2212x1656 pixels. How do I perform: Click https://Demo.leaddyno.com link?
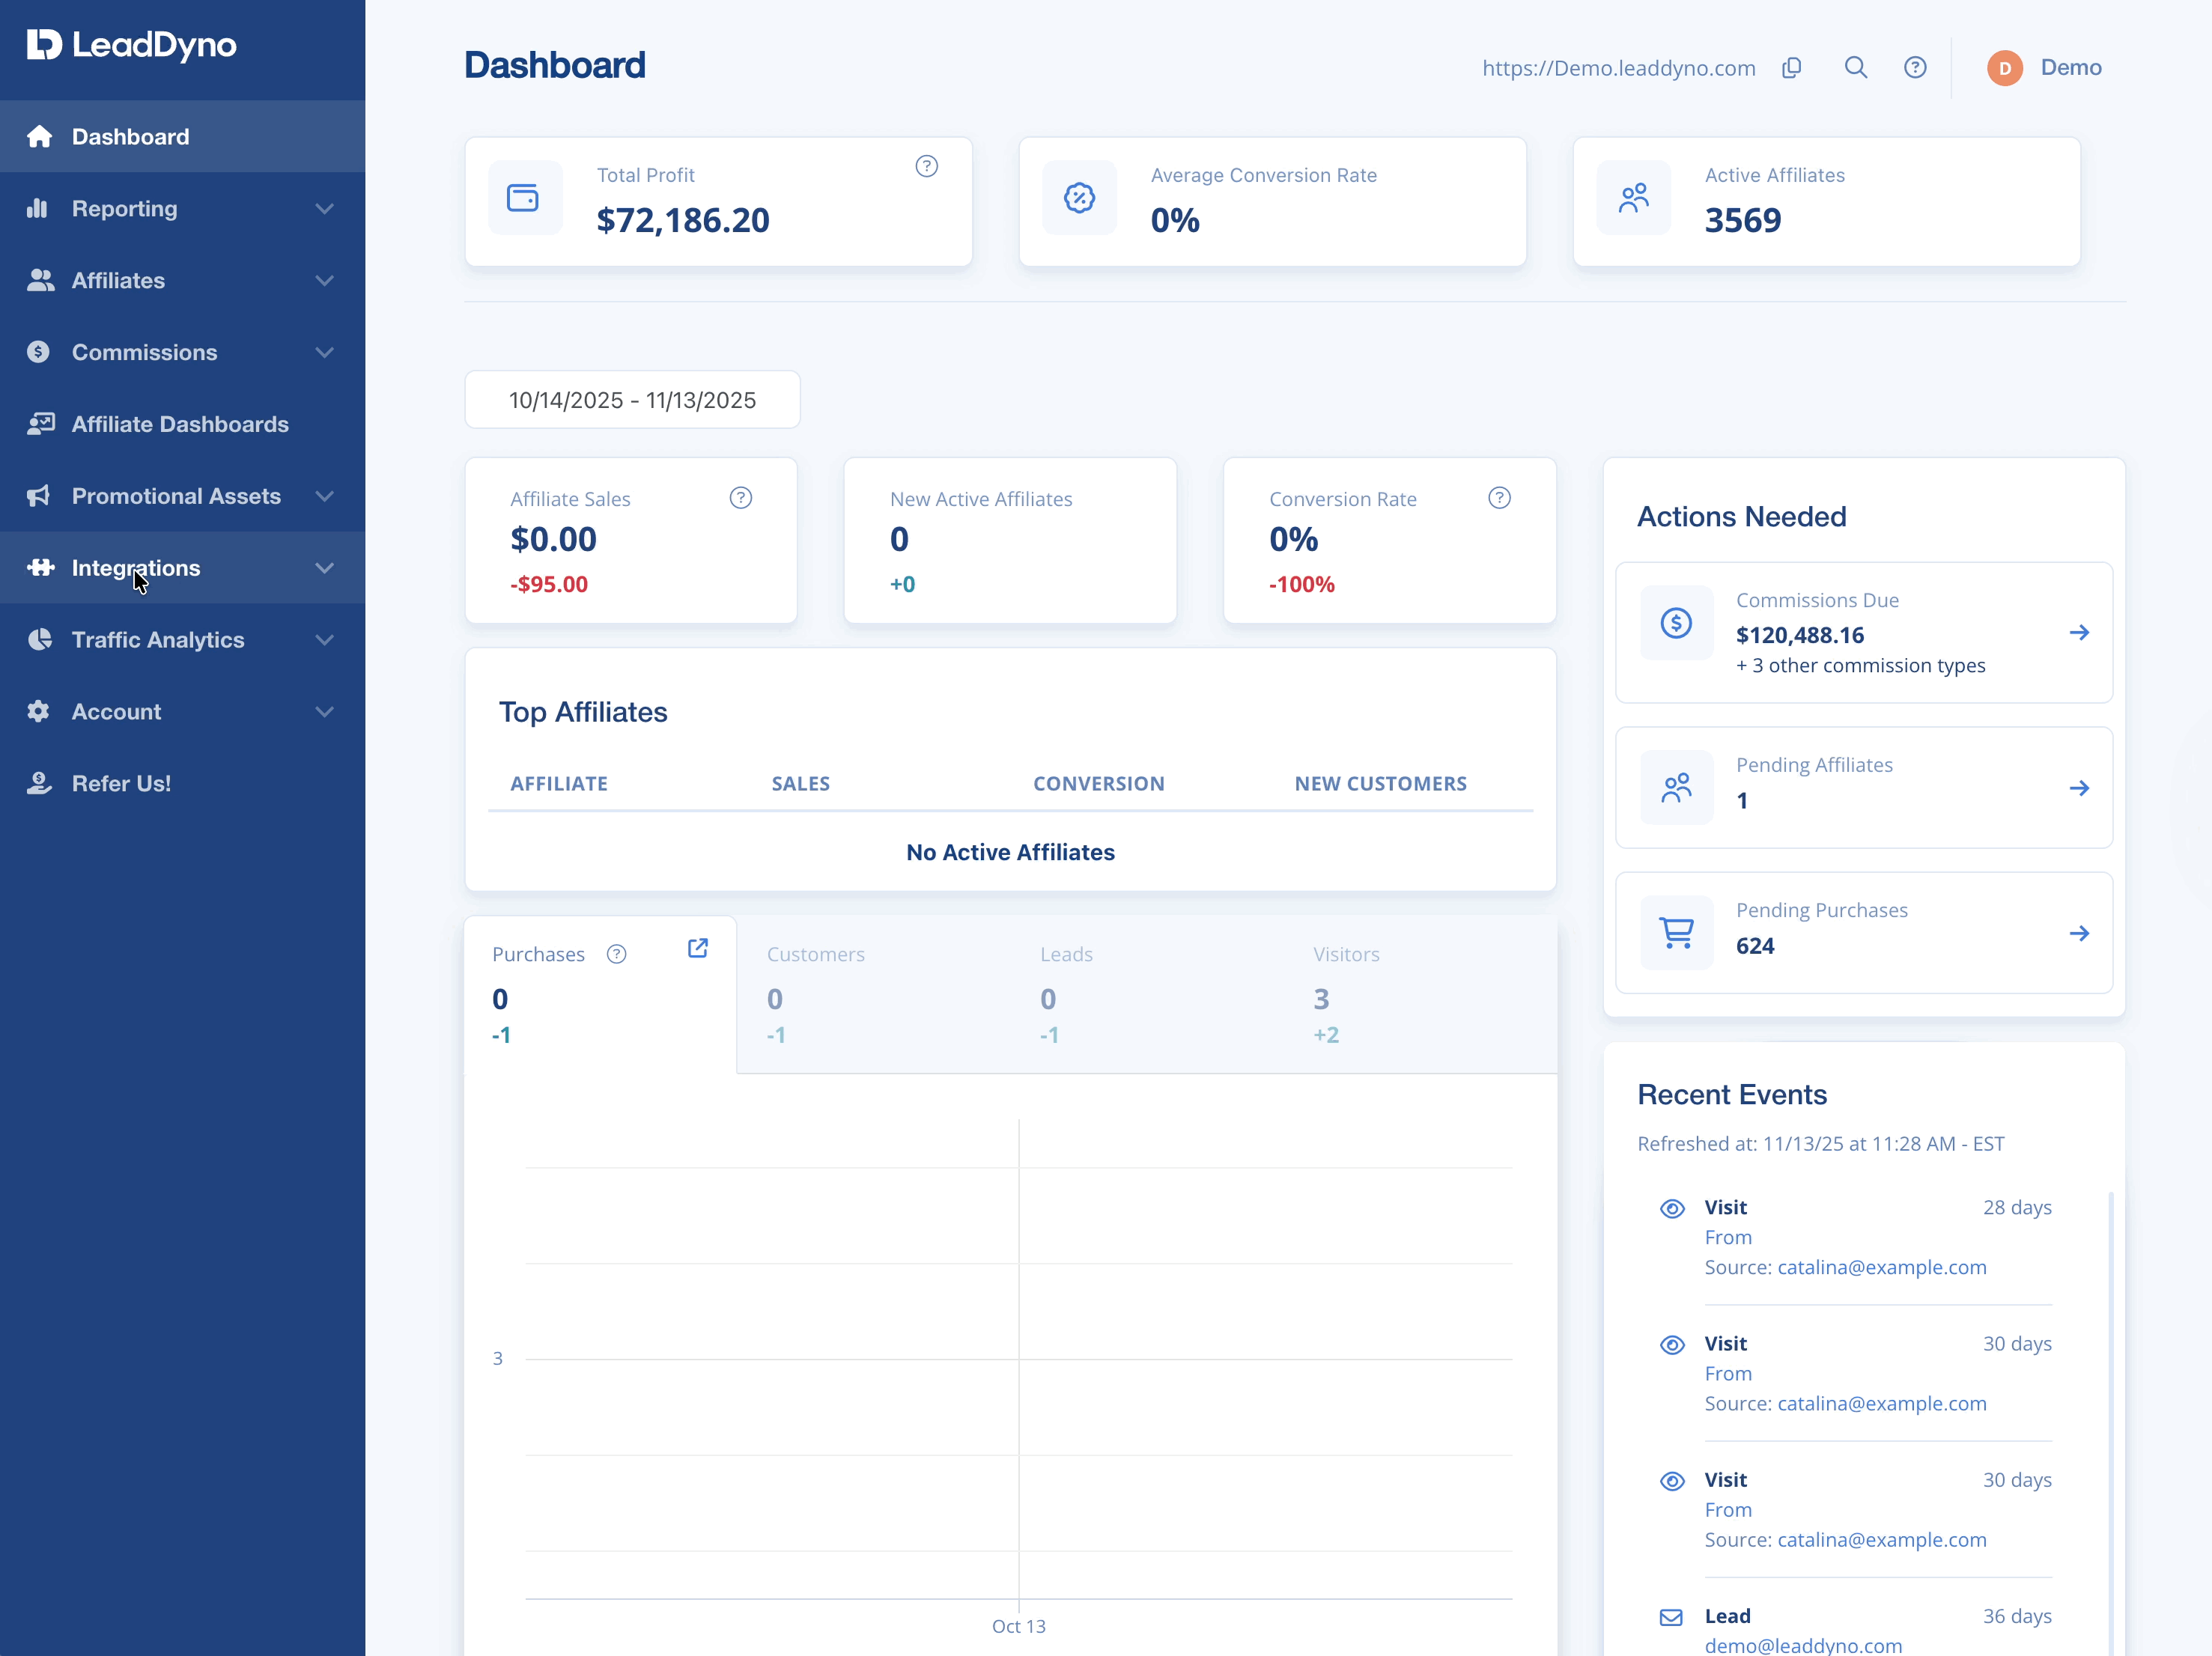pyautogui.click(x=1618, y=68)
